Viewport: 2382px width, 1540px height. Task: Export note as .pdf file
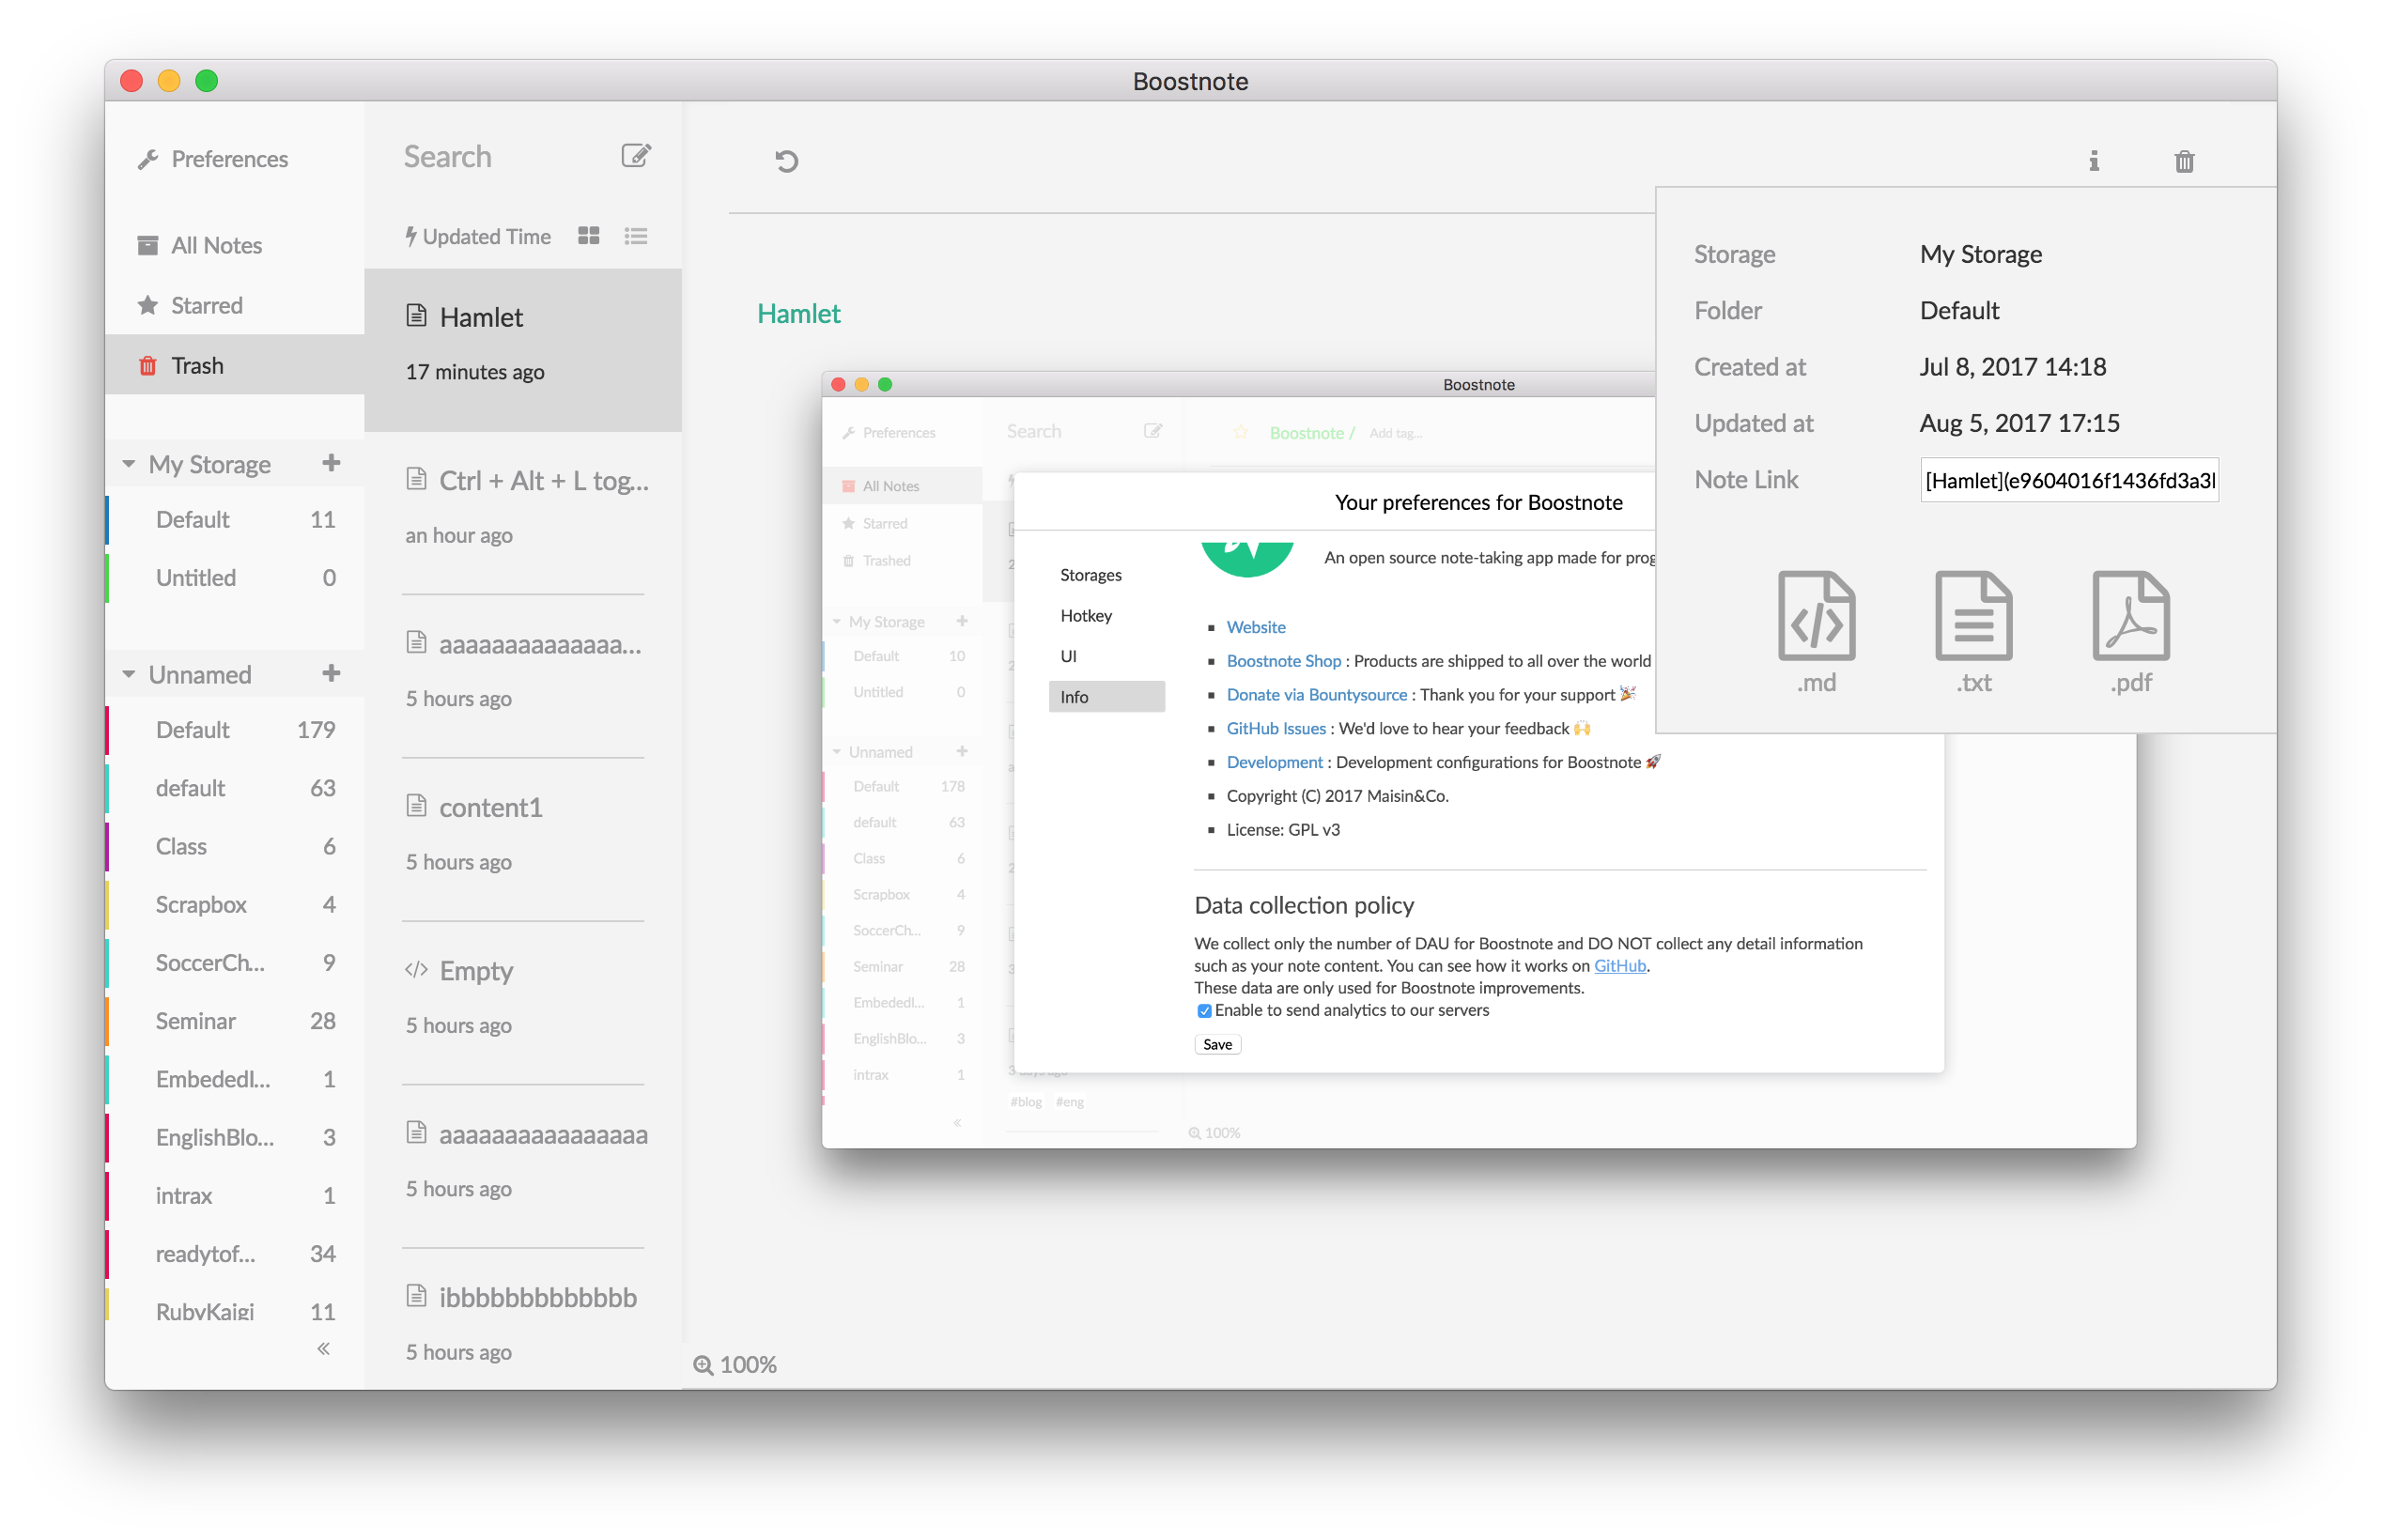pyautogui.click(x=2130, y=631)
